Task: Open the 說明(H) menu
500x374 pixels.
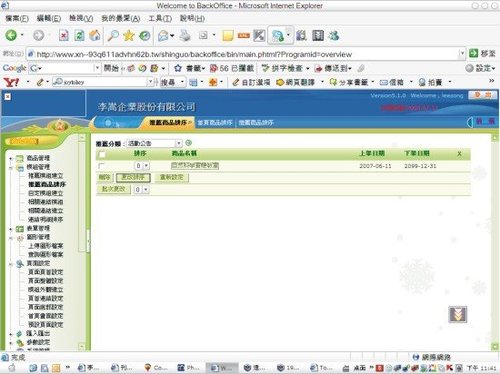Action: pyautogui.click(x=192, y=18)
